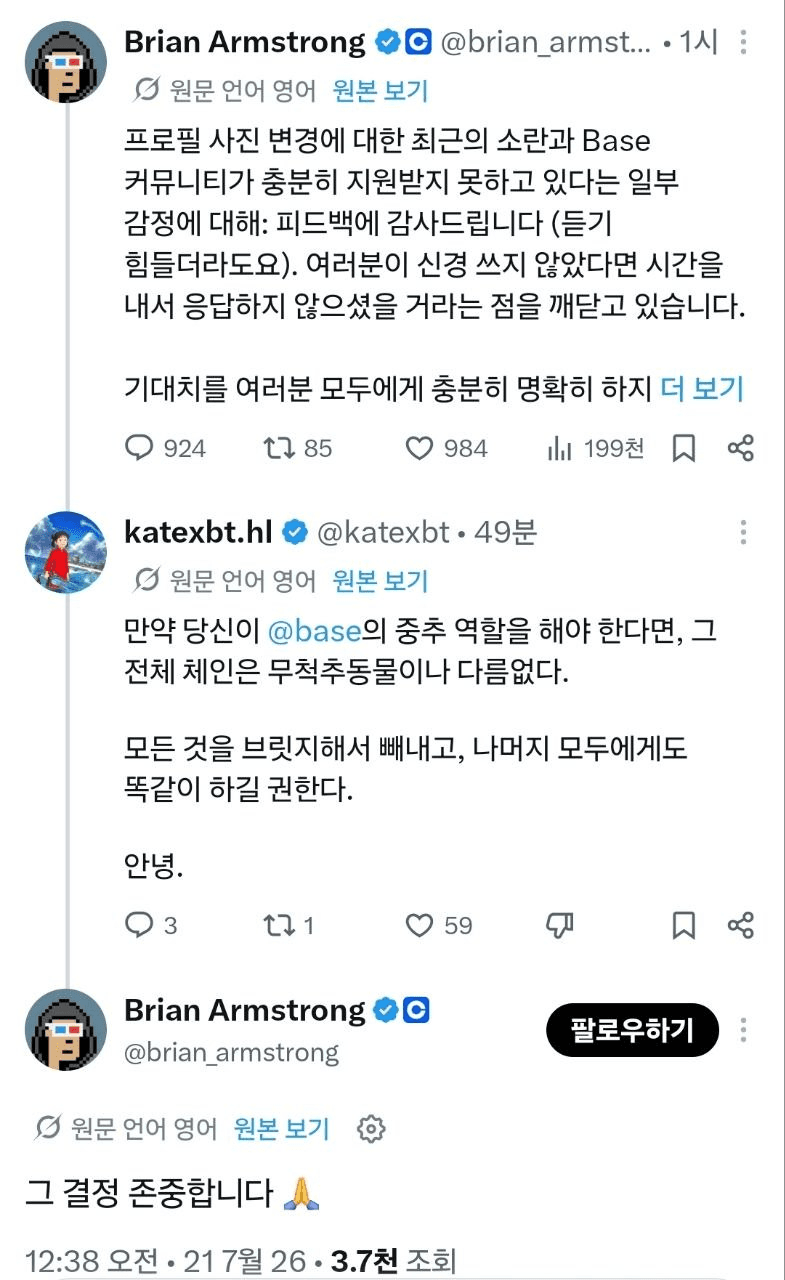785x1280 pixels.
Task: Retweet the katexbt.hl tweet
Action: (277, 925)
